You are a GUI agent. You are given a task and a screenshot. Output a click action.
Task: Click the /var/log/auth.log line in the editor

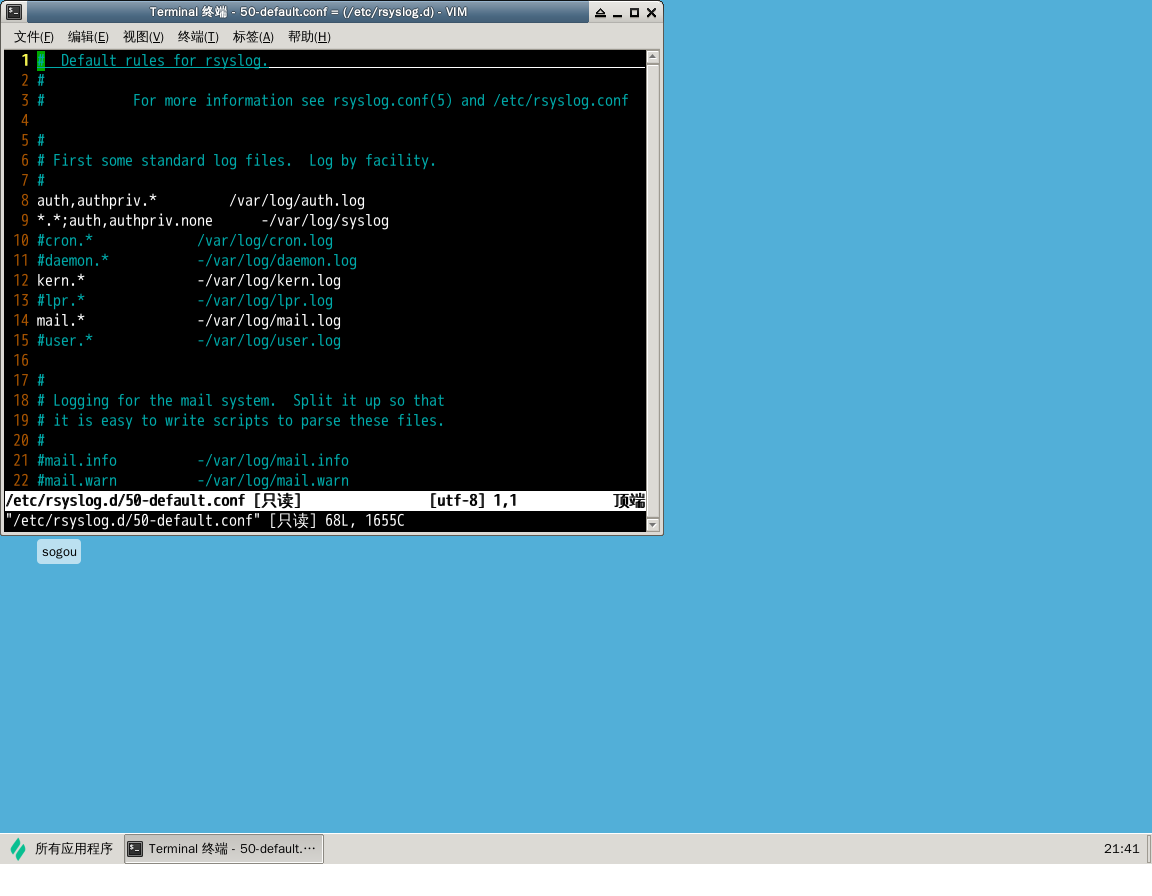point(297,201)
